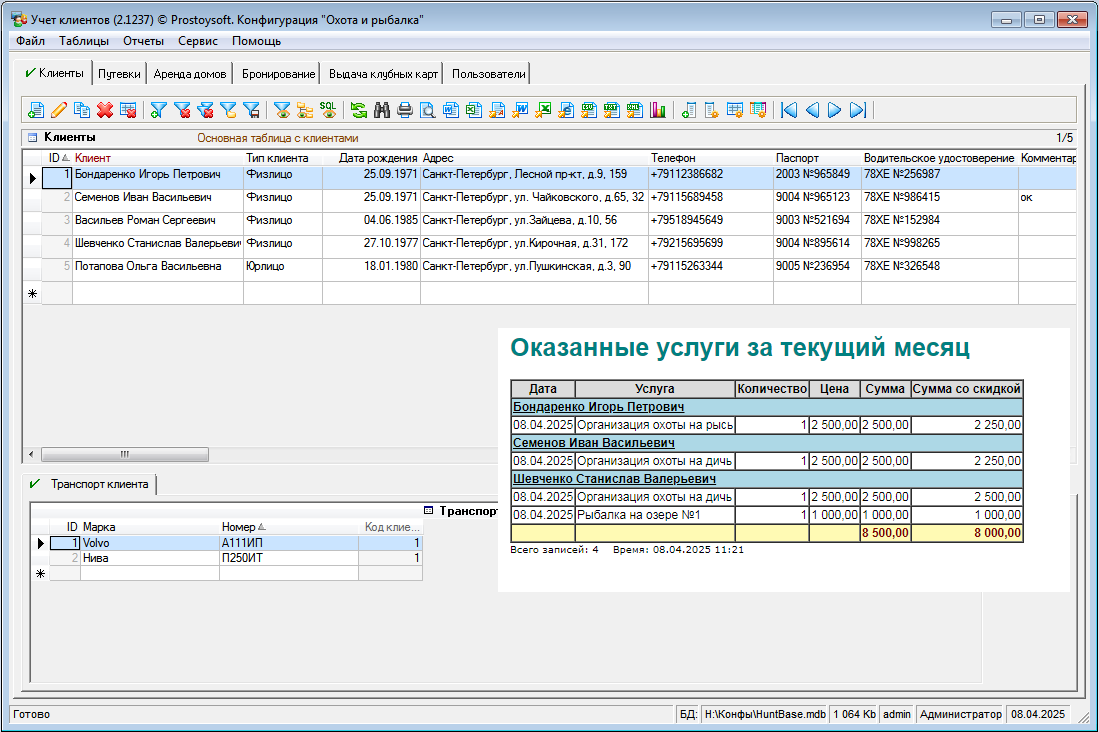
Task: Open the Аренда домов tab
Action: coord(190,74)
